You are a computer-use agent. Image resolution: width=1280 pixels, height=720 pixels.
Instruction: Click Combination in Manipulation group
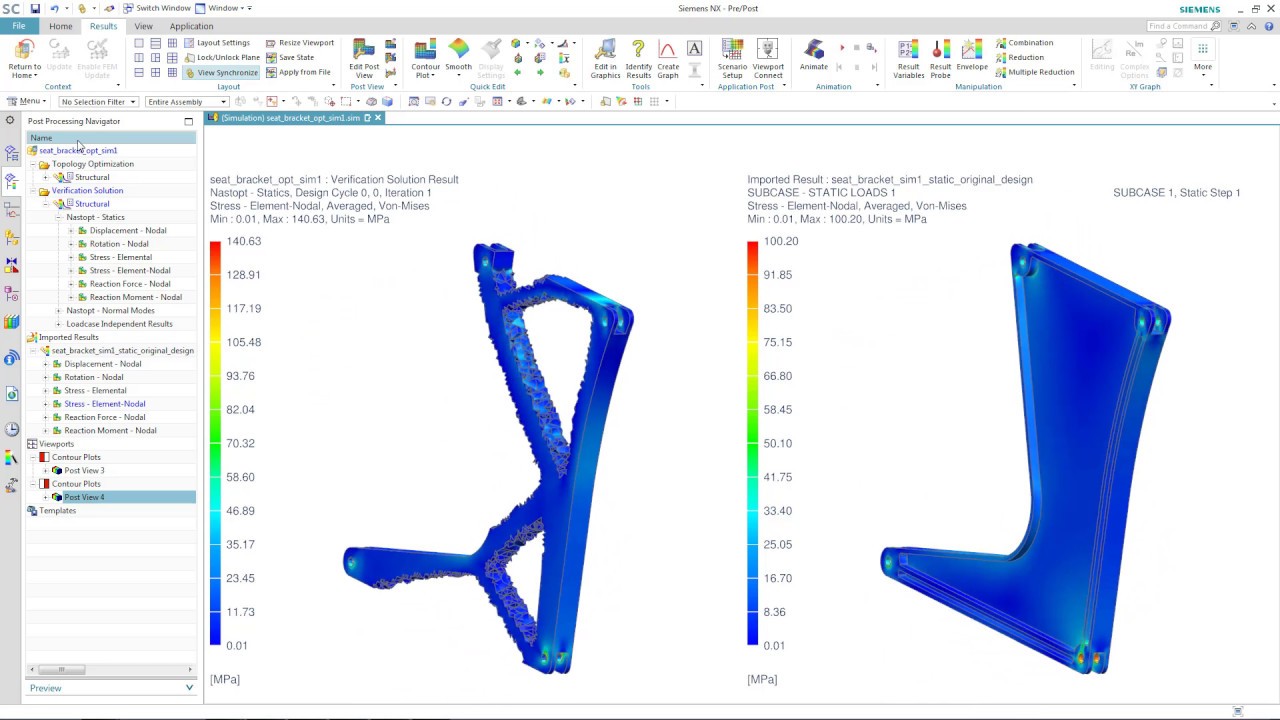coord(1024,43)
